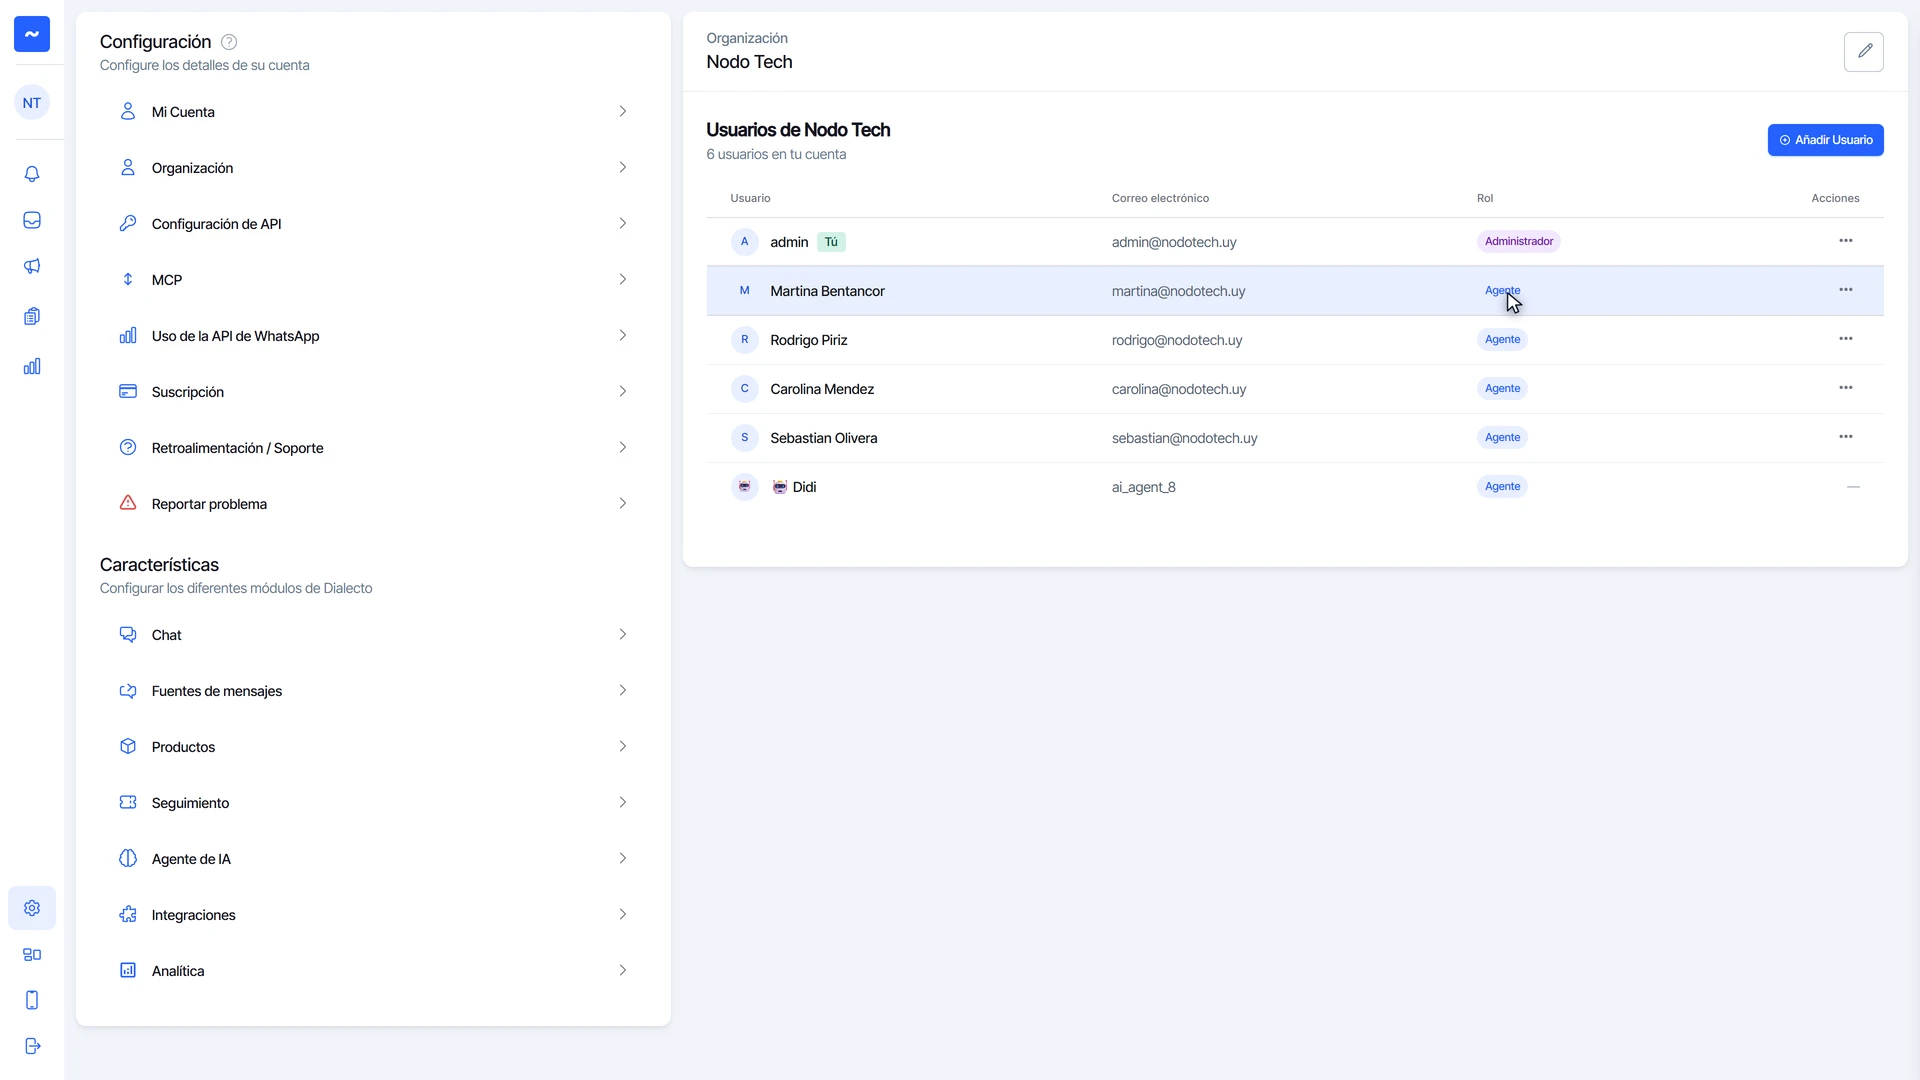The height and width of the screenshot is (1080, 1920).
Task: Open actions menu for Sebastian Olivera
Action: [1846, 437]
